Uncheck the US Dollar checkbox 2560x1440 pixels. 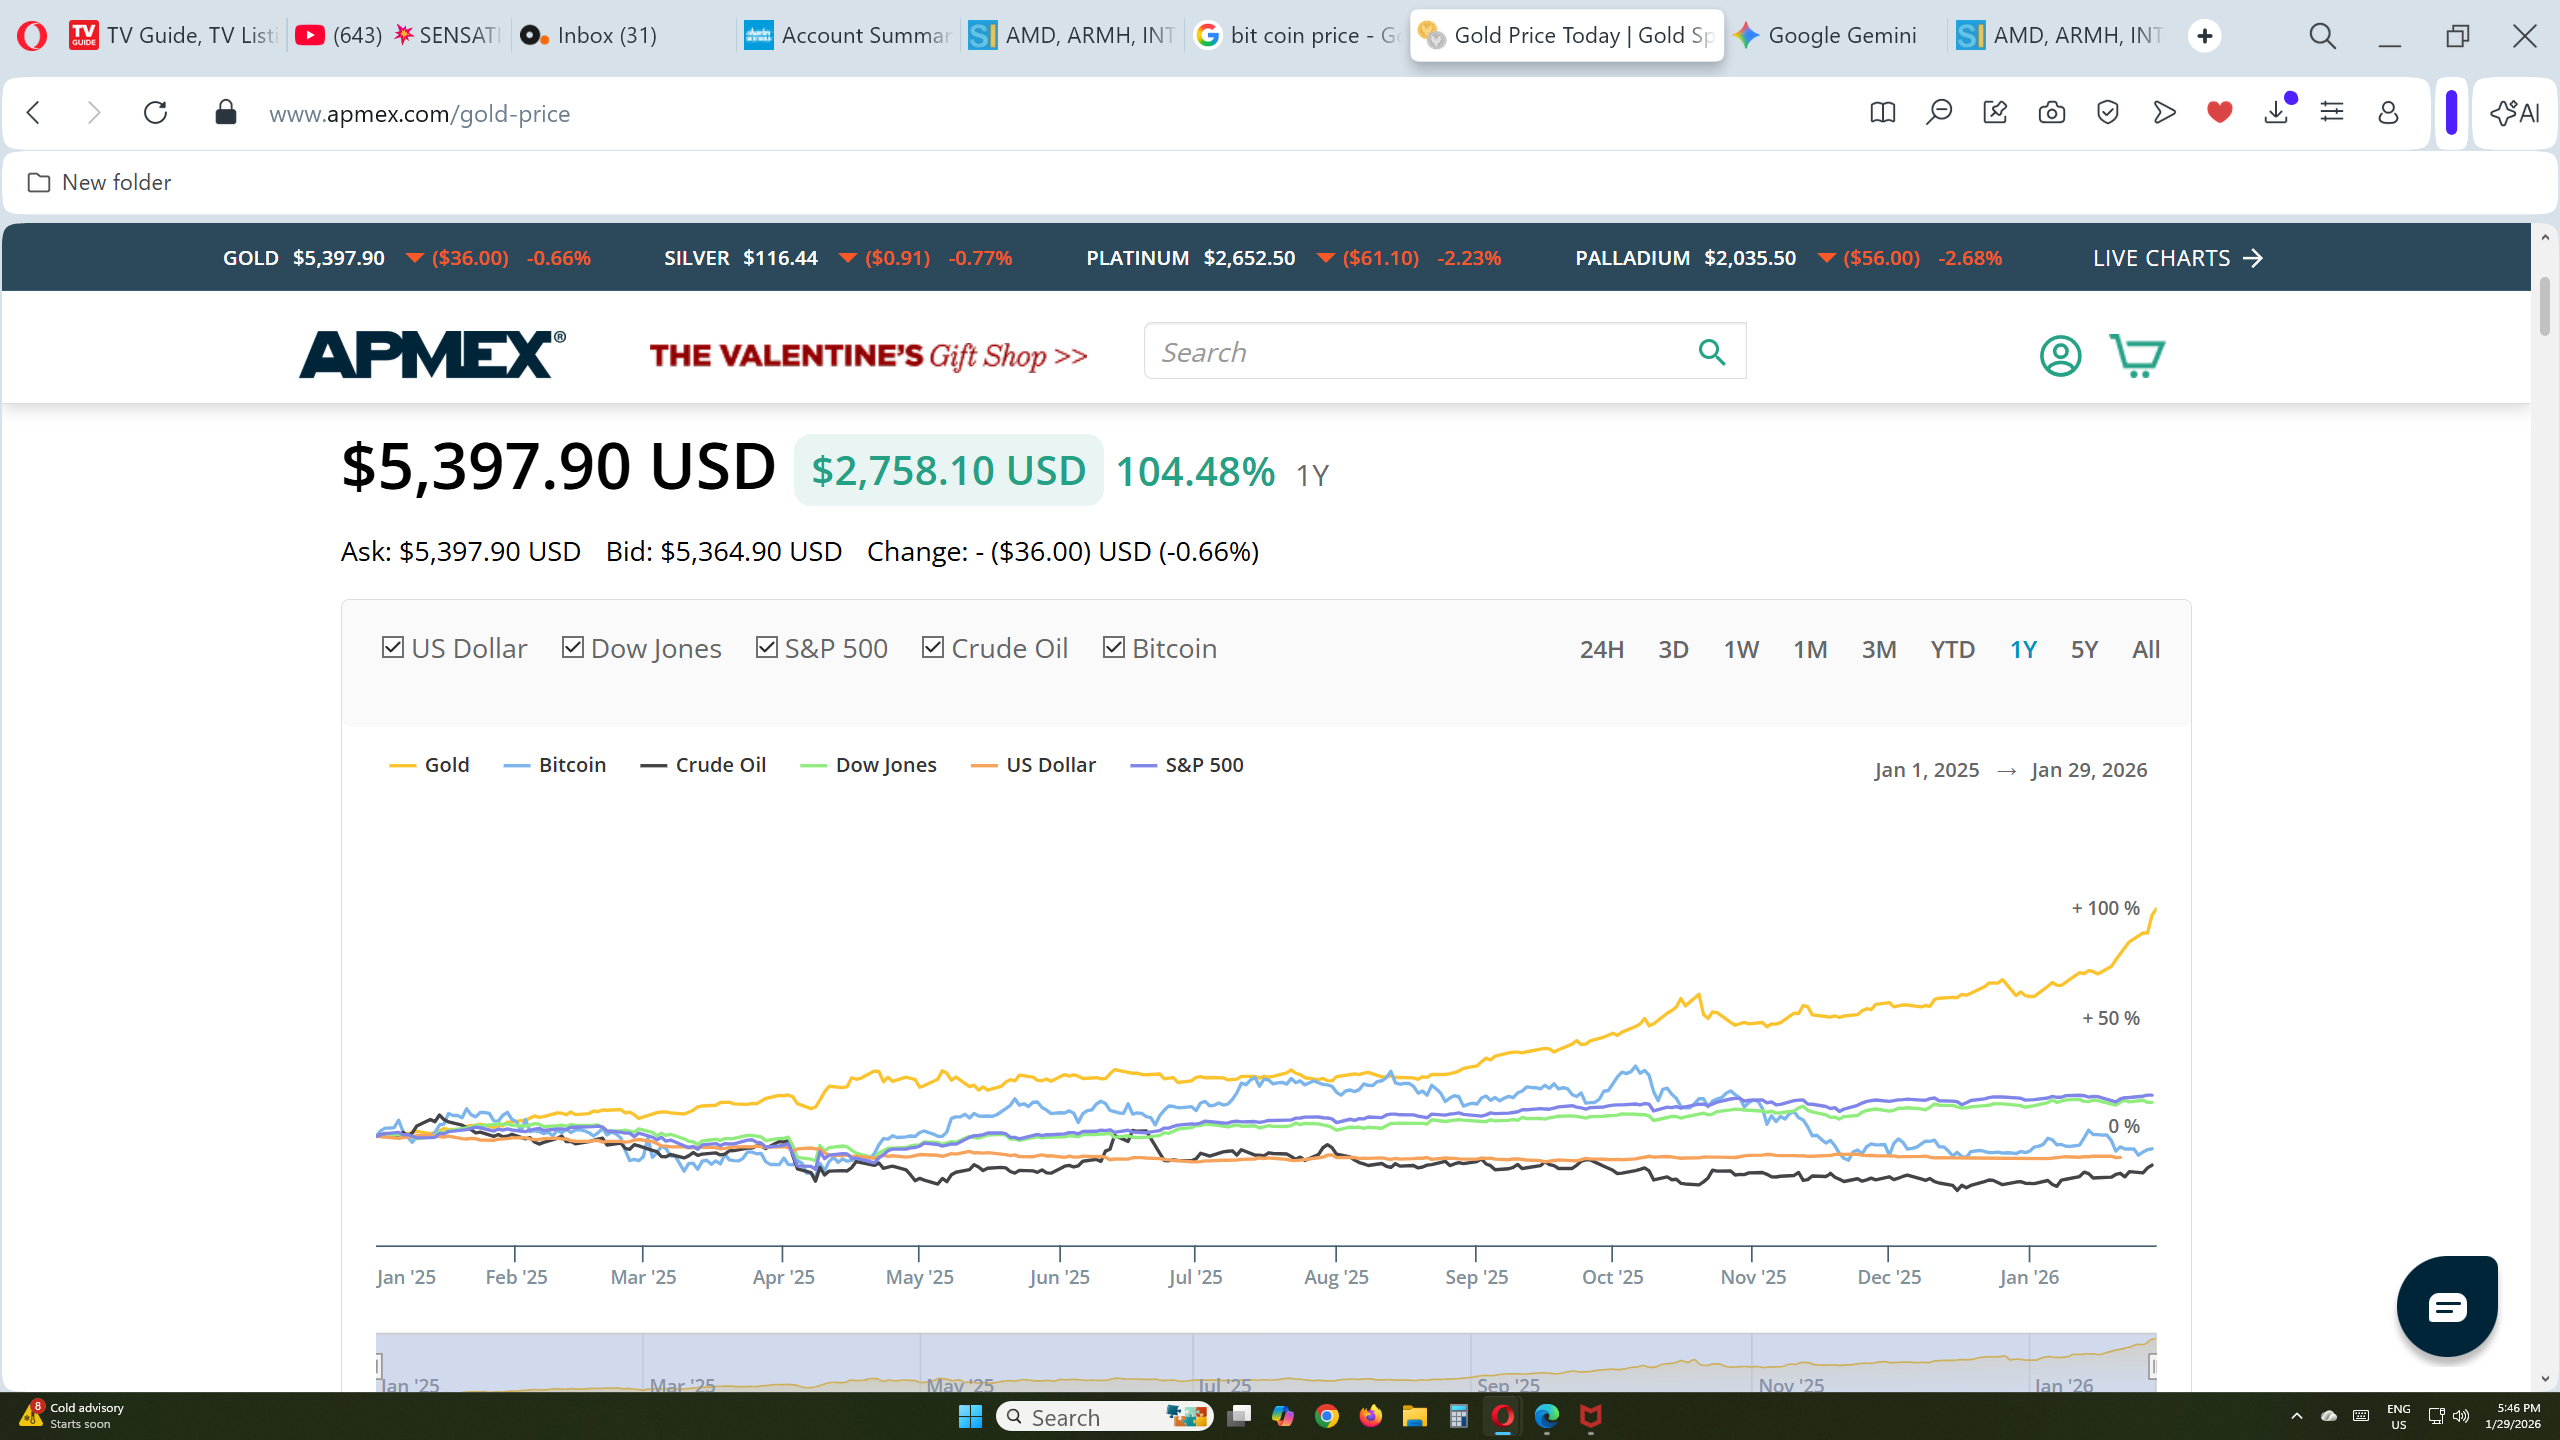[x=393, y=648]
